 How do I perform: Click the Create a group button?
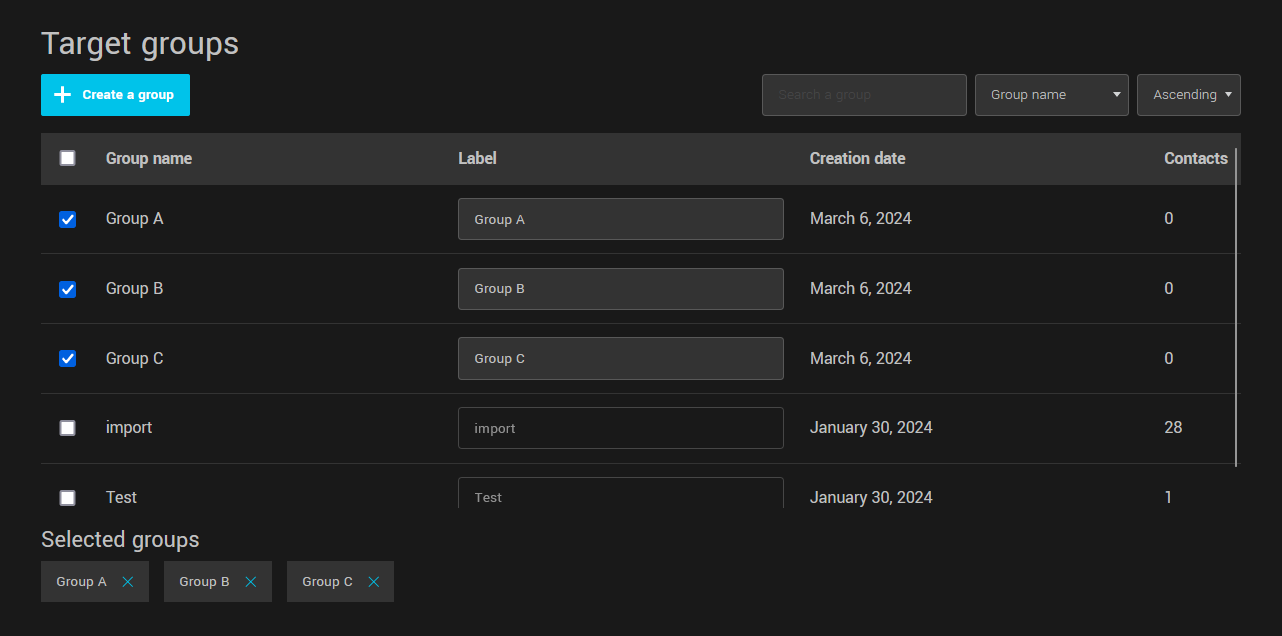pyautogui.click(x=115, y=95)
